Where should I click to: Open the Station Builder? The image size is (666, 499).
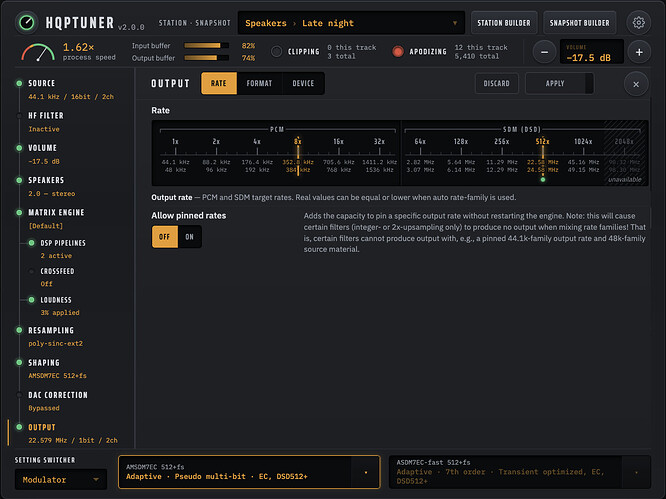pyautogui.click(x=504, y=23)
